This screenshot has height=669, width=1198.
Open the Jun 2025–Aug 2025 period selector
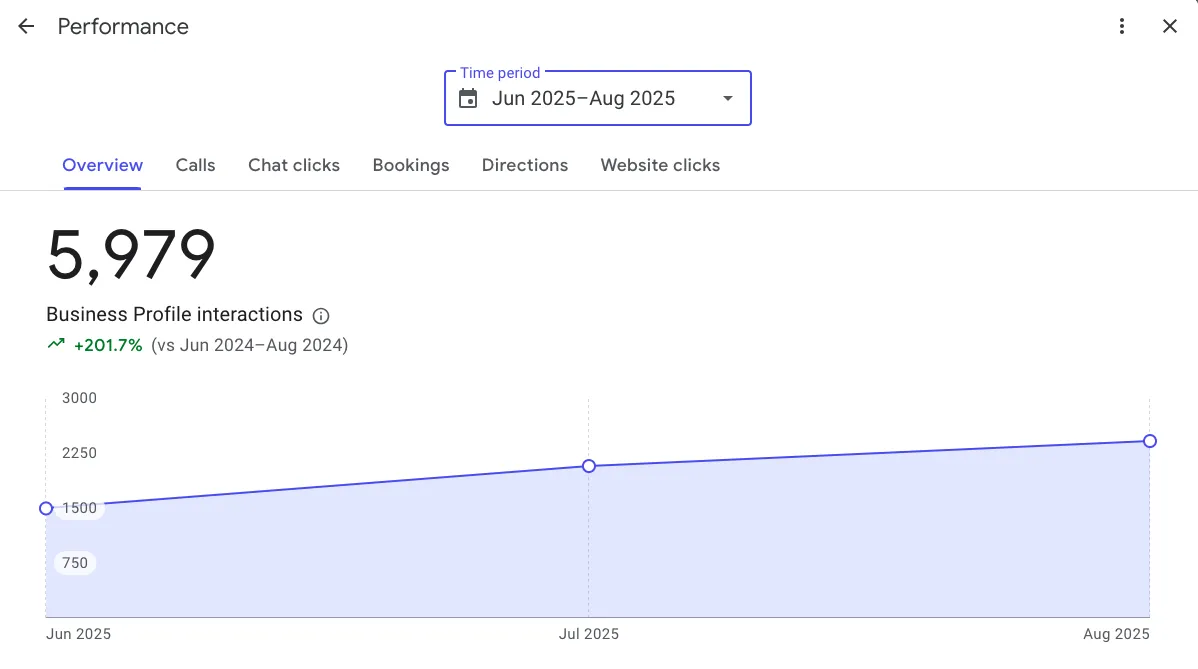(584, 98)
